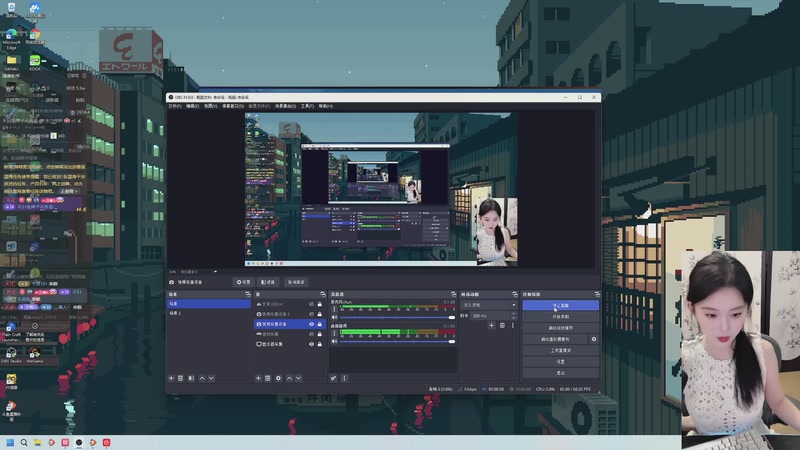Increase transition duration with up stepper

pos(514,314)
